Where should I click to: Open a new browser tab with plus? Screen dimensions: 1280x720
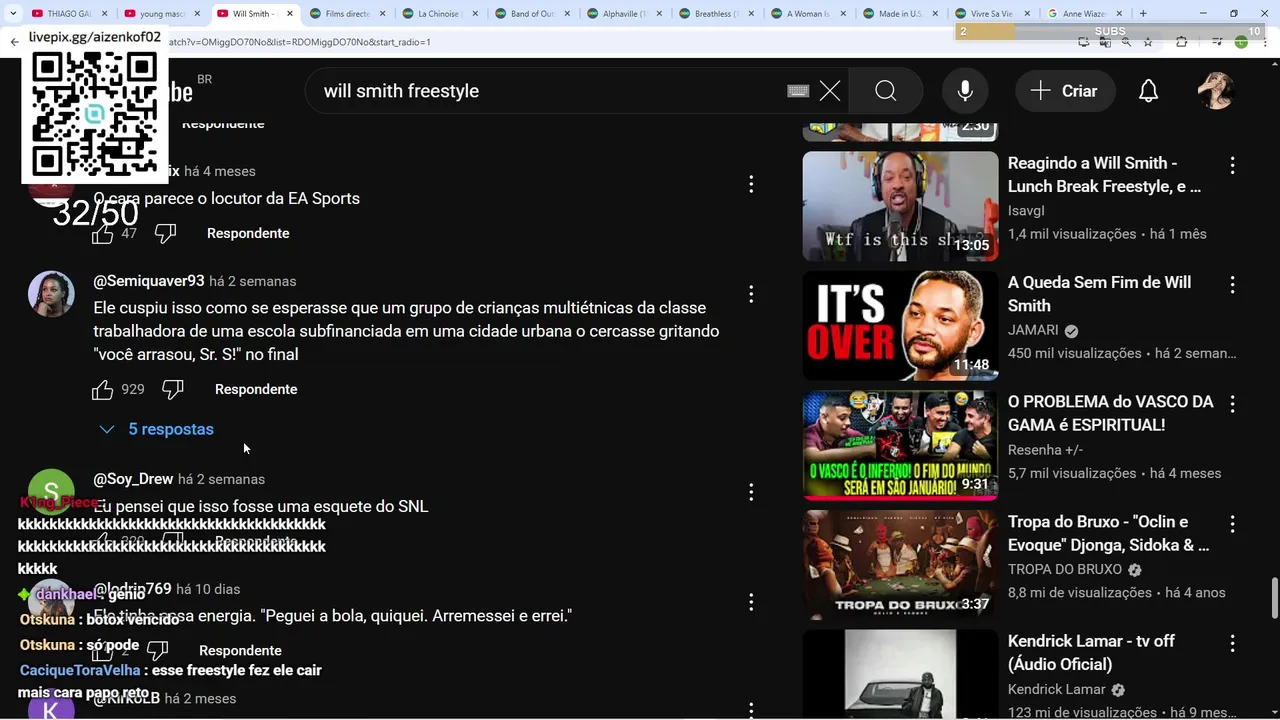click(1143, 14)
